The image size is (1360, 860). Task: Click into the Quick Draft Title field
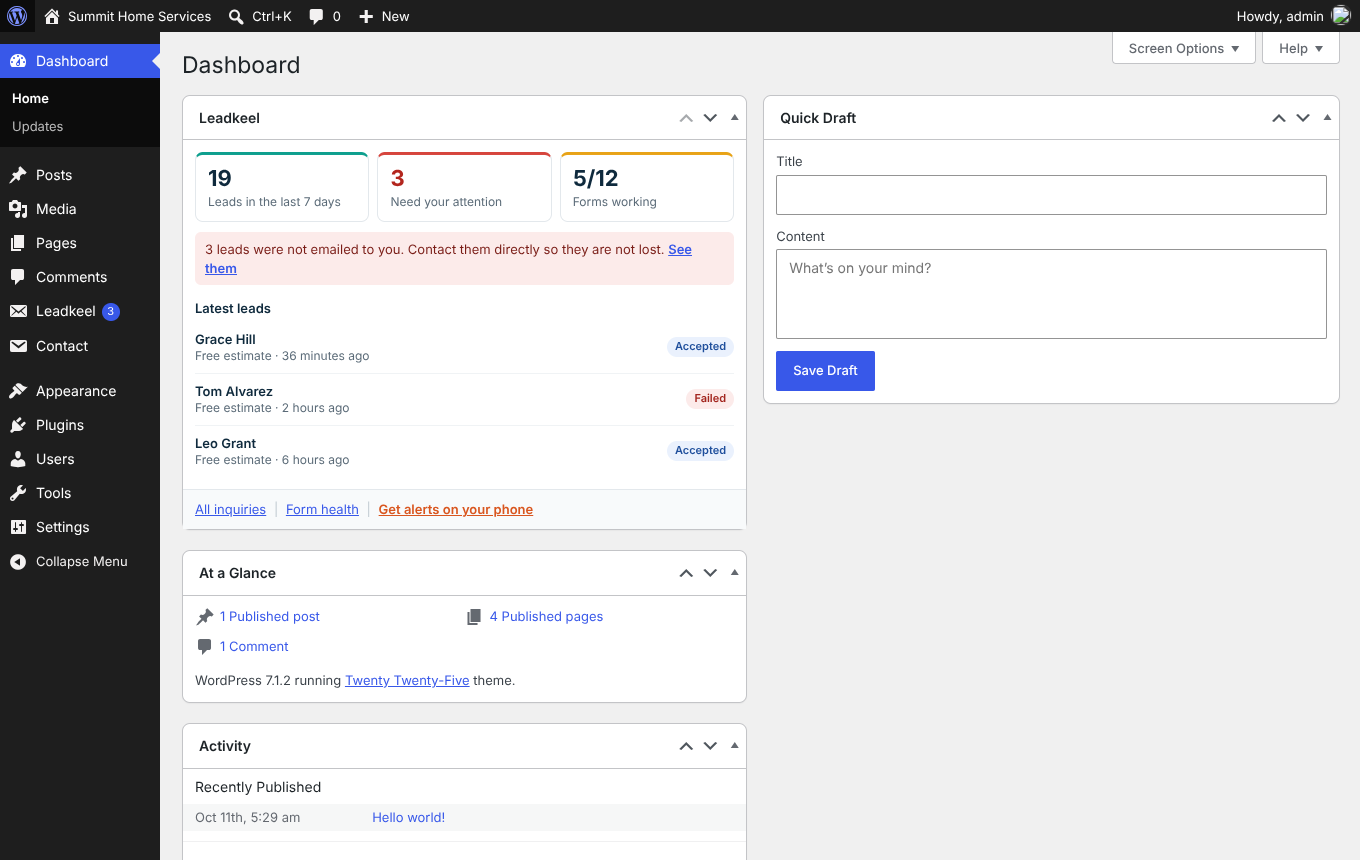[x=1051, y=195]
